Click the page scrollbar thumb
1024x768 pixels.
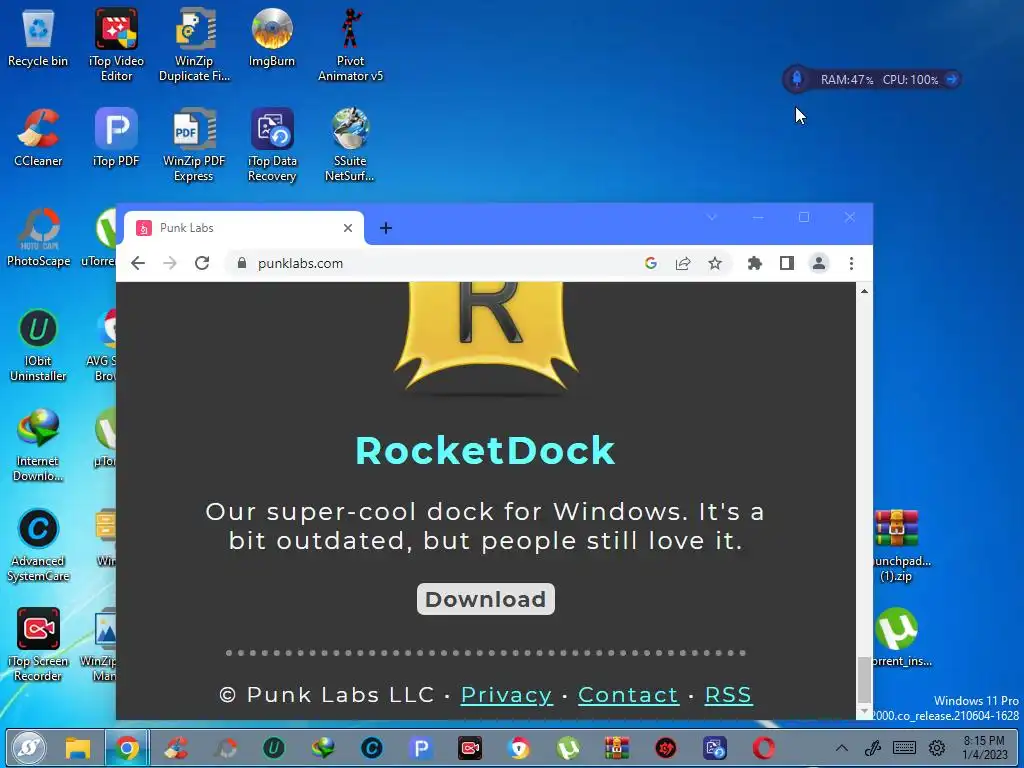click(864, 679)
